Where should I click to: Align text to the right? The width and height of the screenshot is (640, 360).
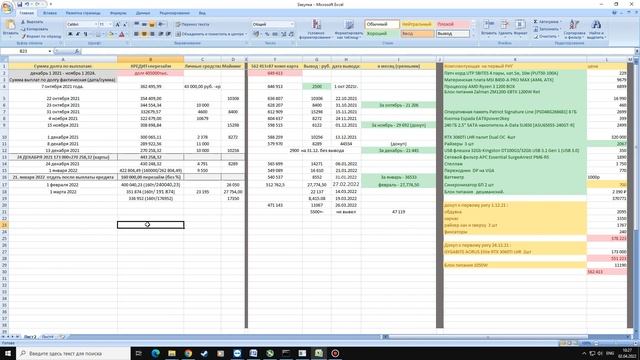pos(152,34)
